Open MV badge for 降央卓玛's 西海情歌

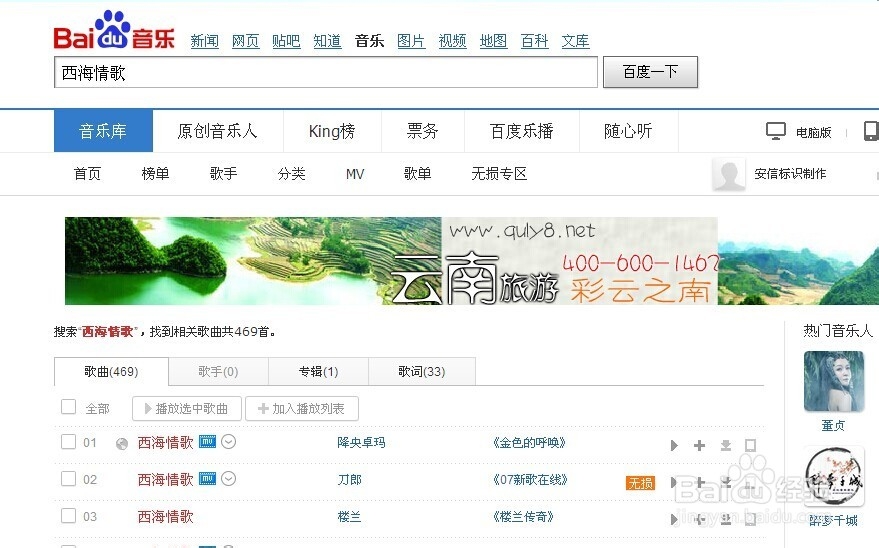[x=207, y=442]
